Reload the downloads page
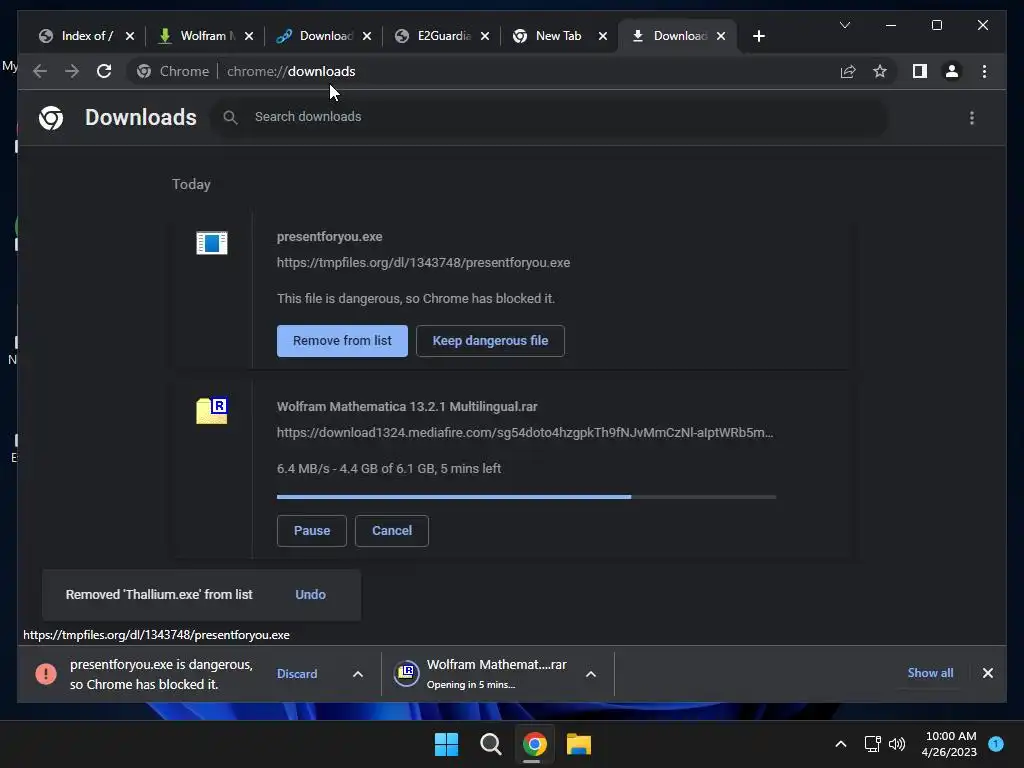 [x=104, y=71]
